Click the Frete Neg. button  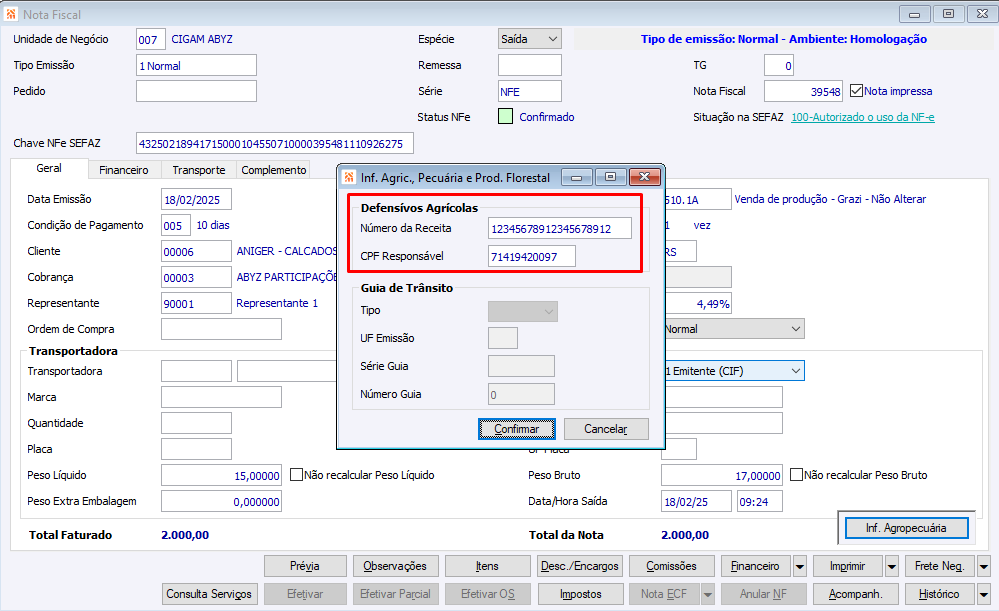pyautogui.click(x=940, y=566)
